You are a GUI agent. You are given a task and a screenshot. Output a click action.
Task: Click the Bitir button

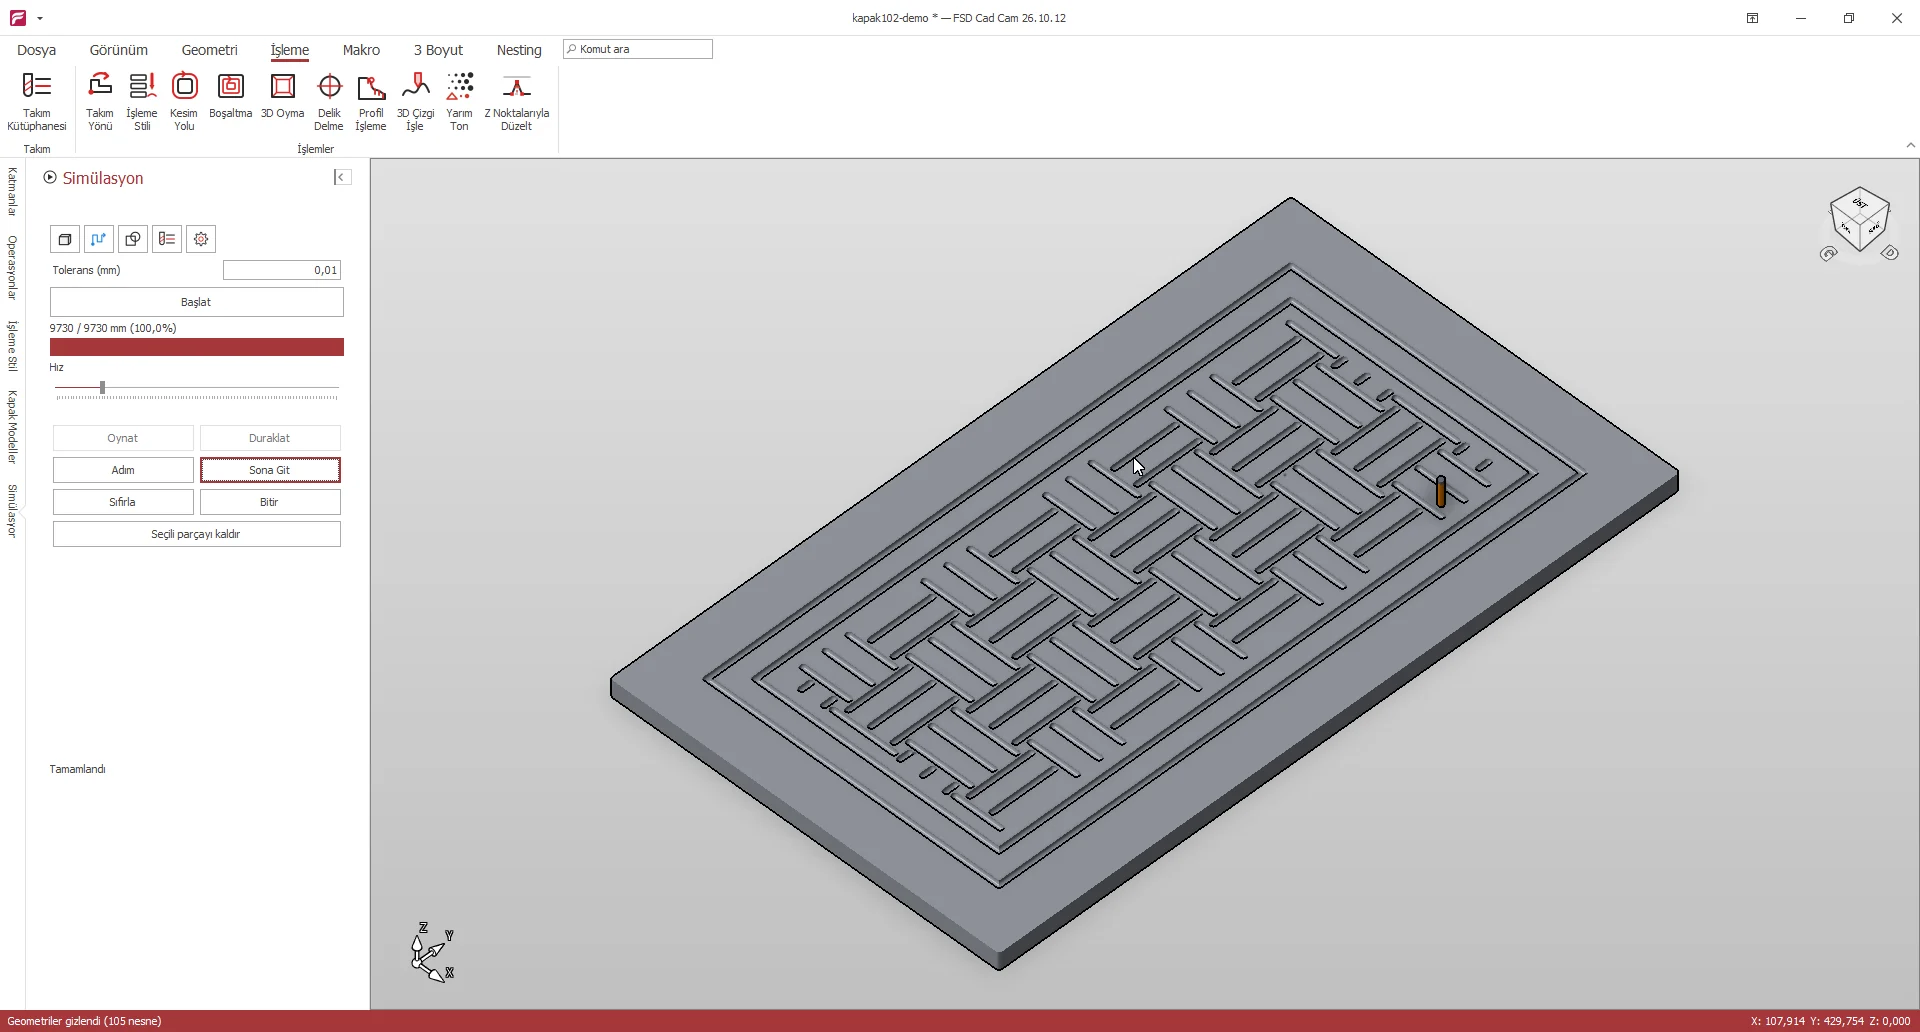point(270,502)
